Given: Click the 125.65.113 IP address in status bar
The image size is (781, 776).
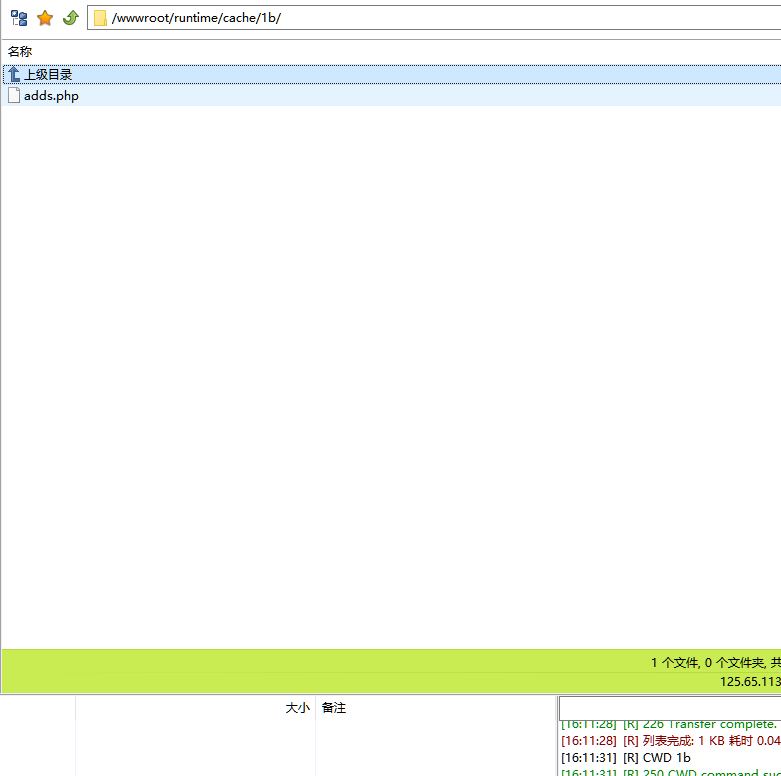Looking at the screenshot, I should (749, 681).
